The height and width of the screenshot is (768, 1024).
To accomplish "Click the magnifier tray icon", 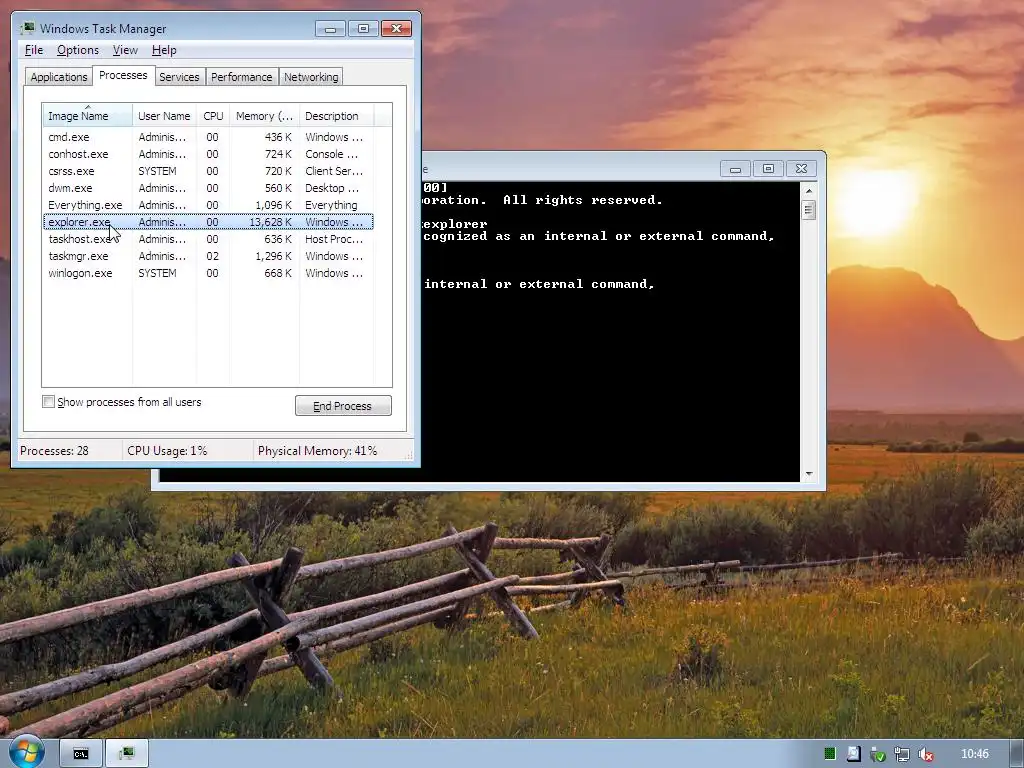I will (x=854, y=754).
